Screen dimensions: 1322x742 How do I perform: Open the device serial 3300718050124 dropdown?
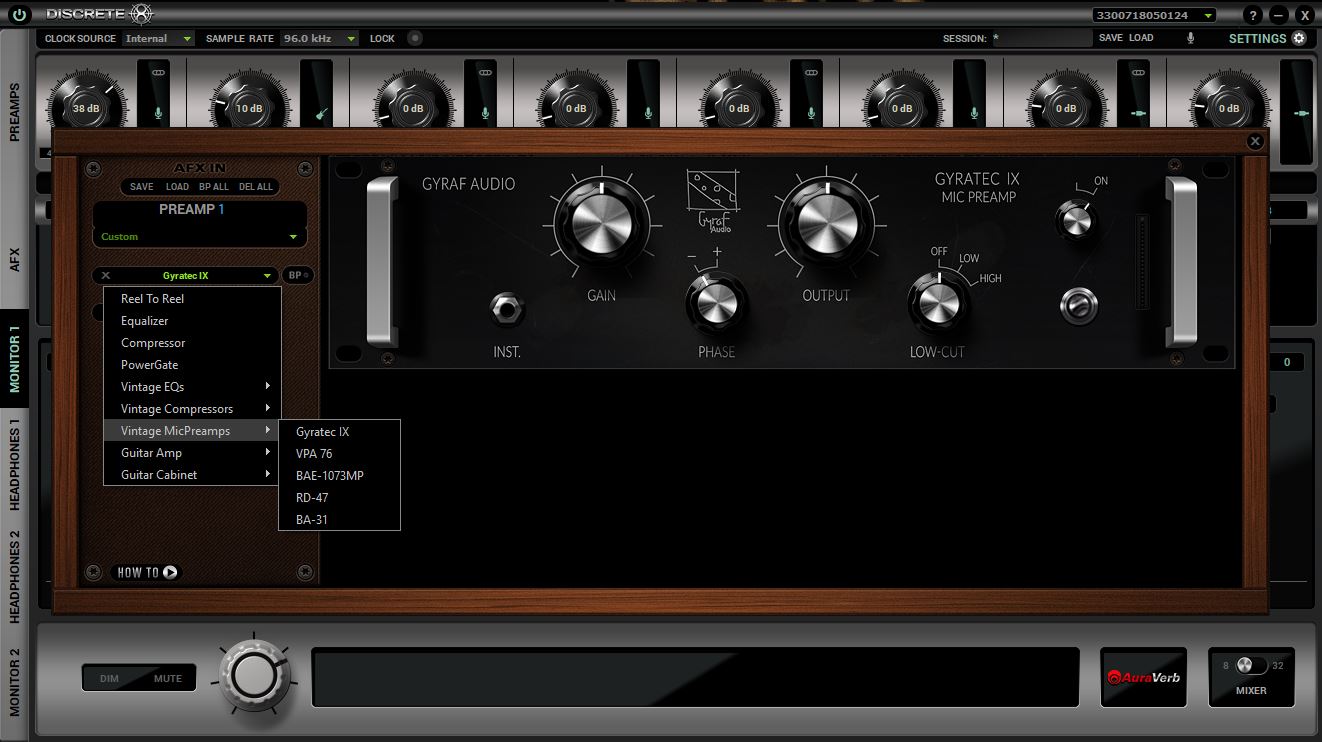1154,15
